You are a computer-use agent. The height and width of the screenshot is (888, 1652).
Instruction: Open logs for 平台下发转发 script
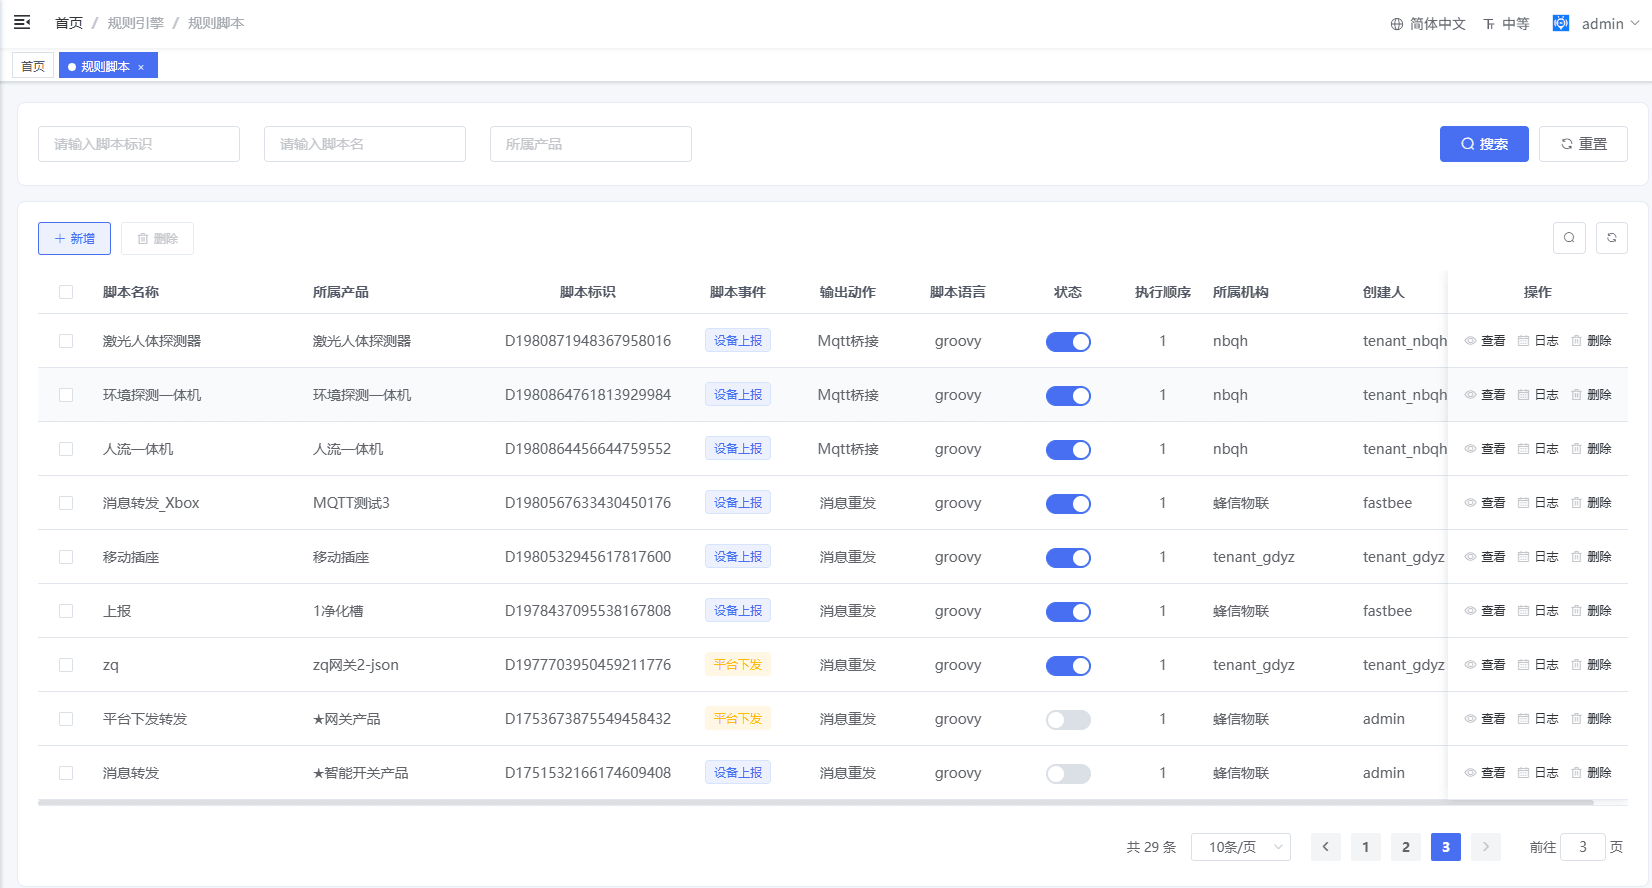[1538, 719]
